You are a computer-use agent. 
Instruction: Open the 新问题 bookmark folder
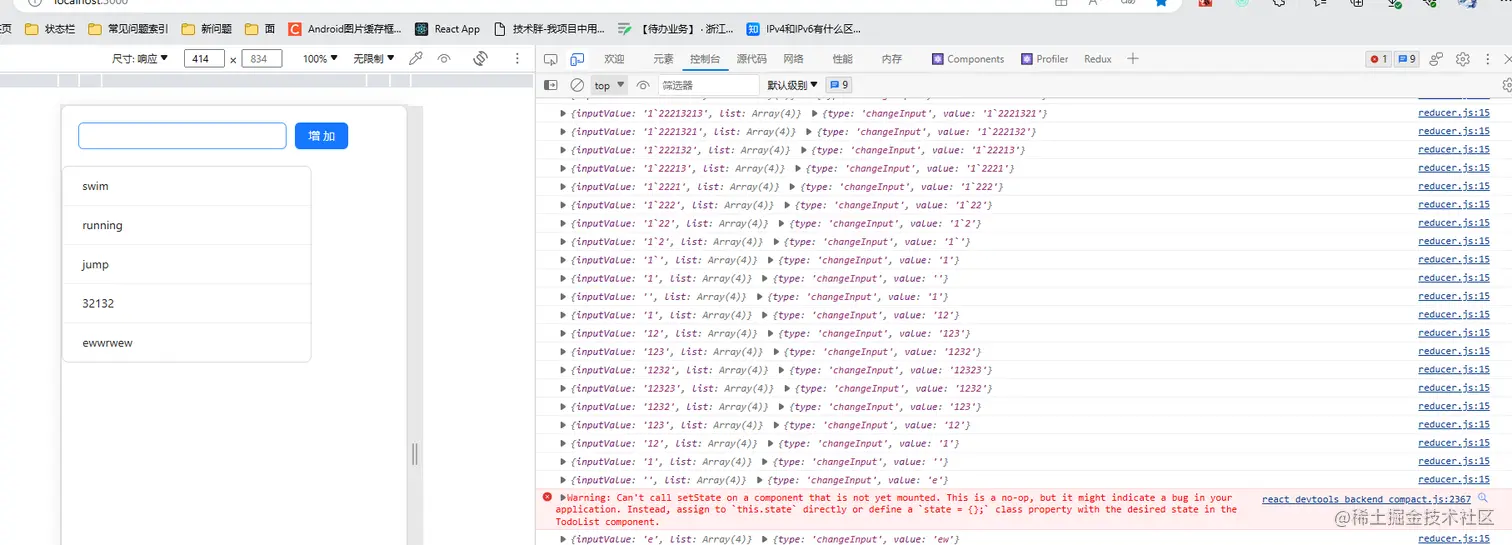click(207, 29)
